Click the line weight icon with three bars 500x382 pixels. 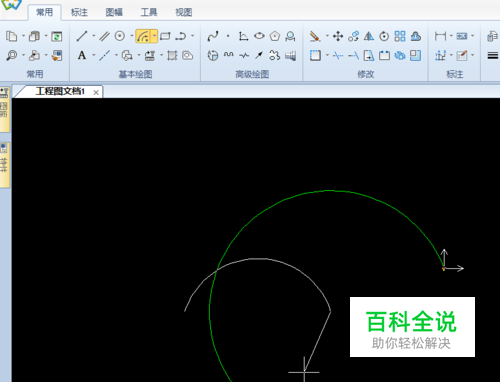click(x=493, y=55)
